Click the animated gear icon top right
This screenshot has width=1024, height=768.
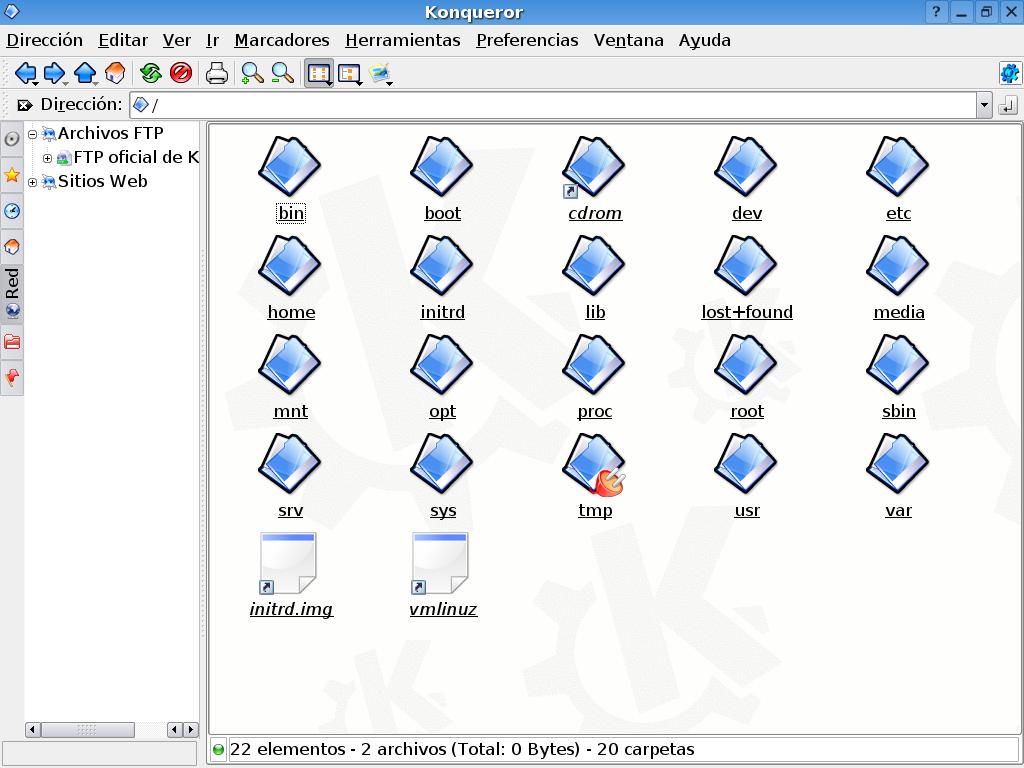click(x=1009, y=73)
